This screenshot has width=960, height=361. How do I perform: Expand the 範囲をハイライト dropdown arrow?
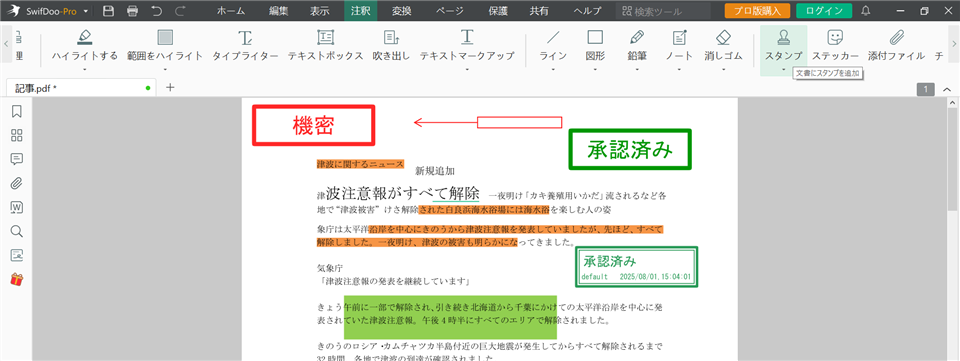click(165, 69)
